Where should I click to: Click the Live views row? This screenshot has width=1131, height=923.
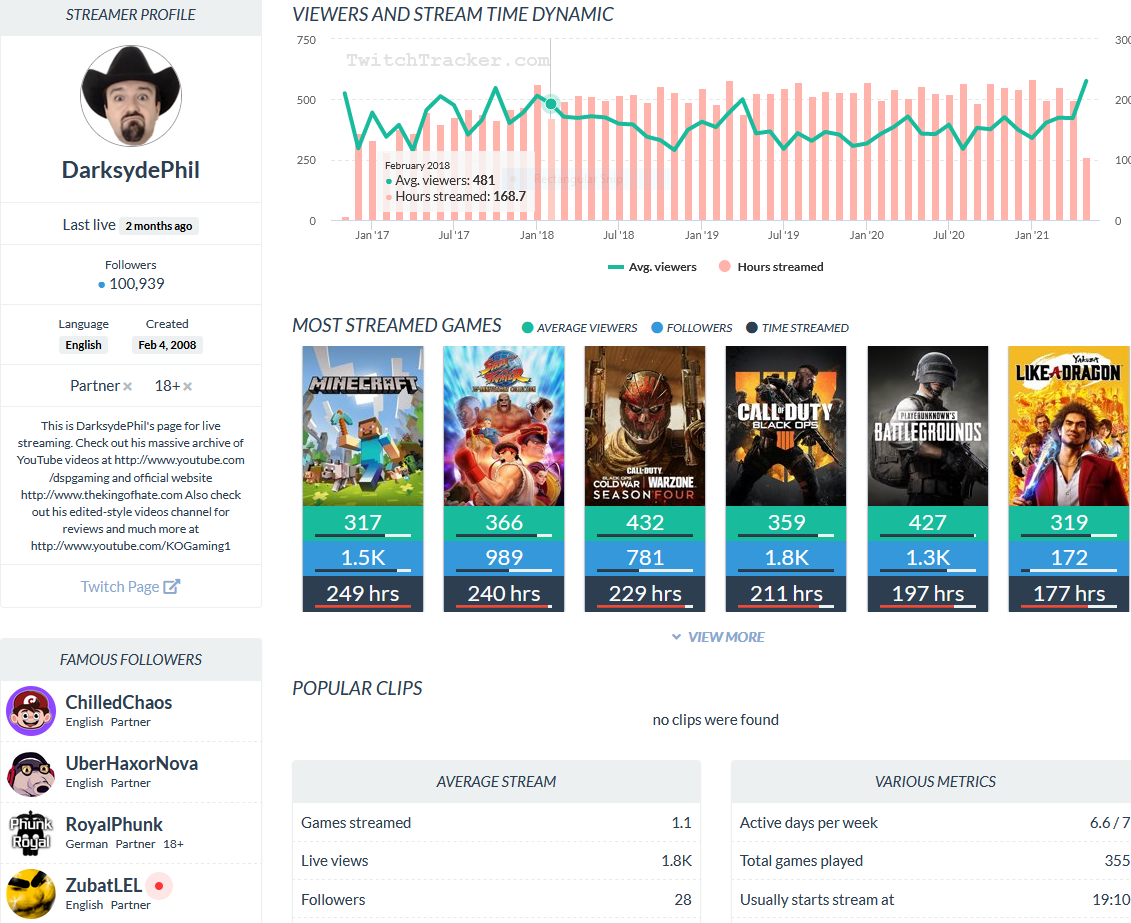(496, 861)
